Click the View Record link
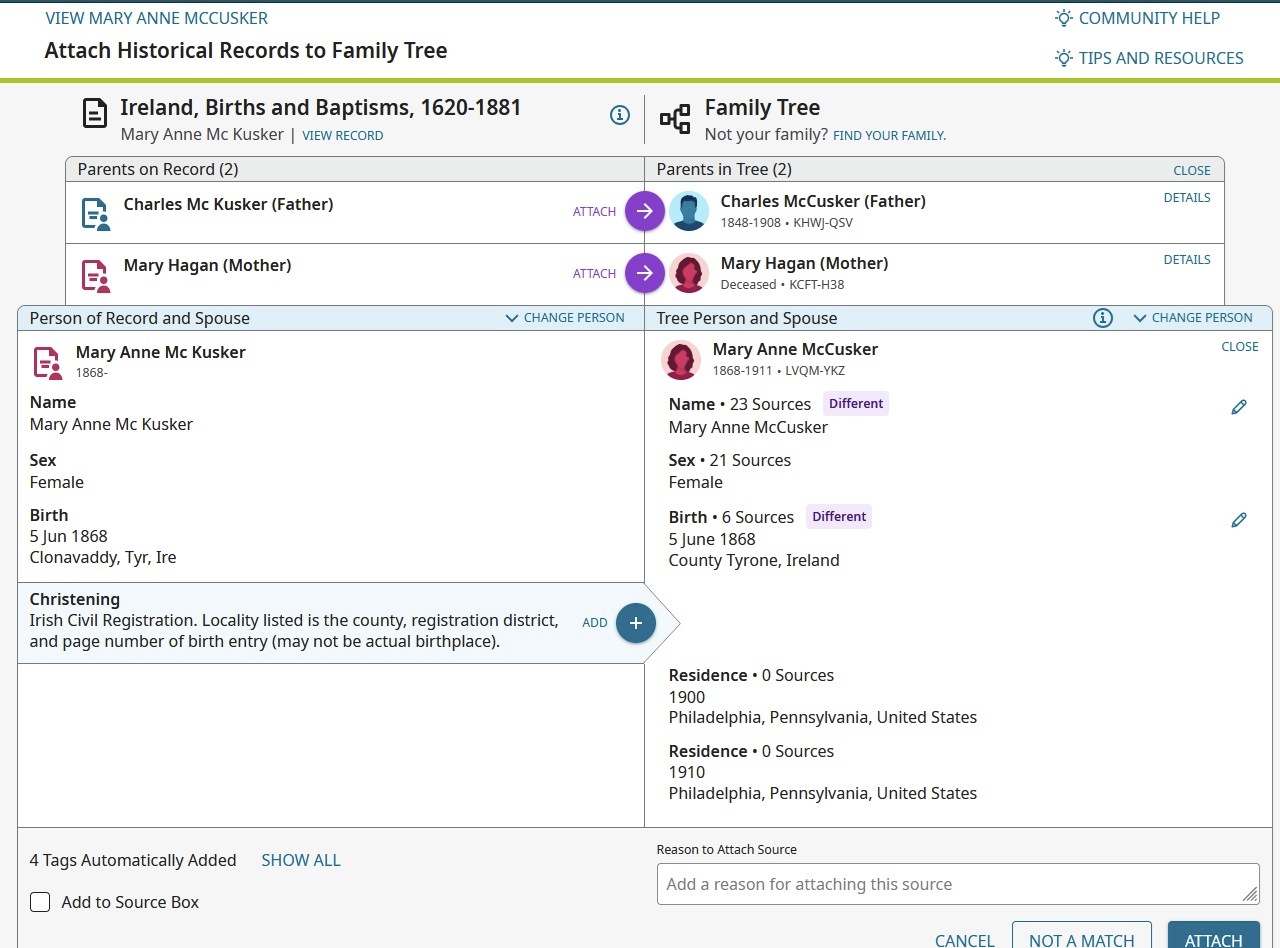This screenshot has width=1280, height=948. pos(343,136)
